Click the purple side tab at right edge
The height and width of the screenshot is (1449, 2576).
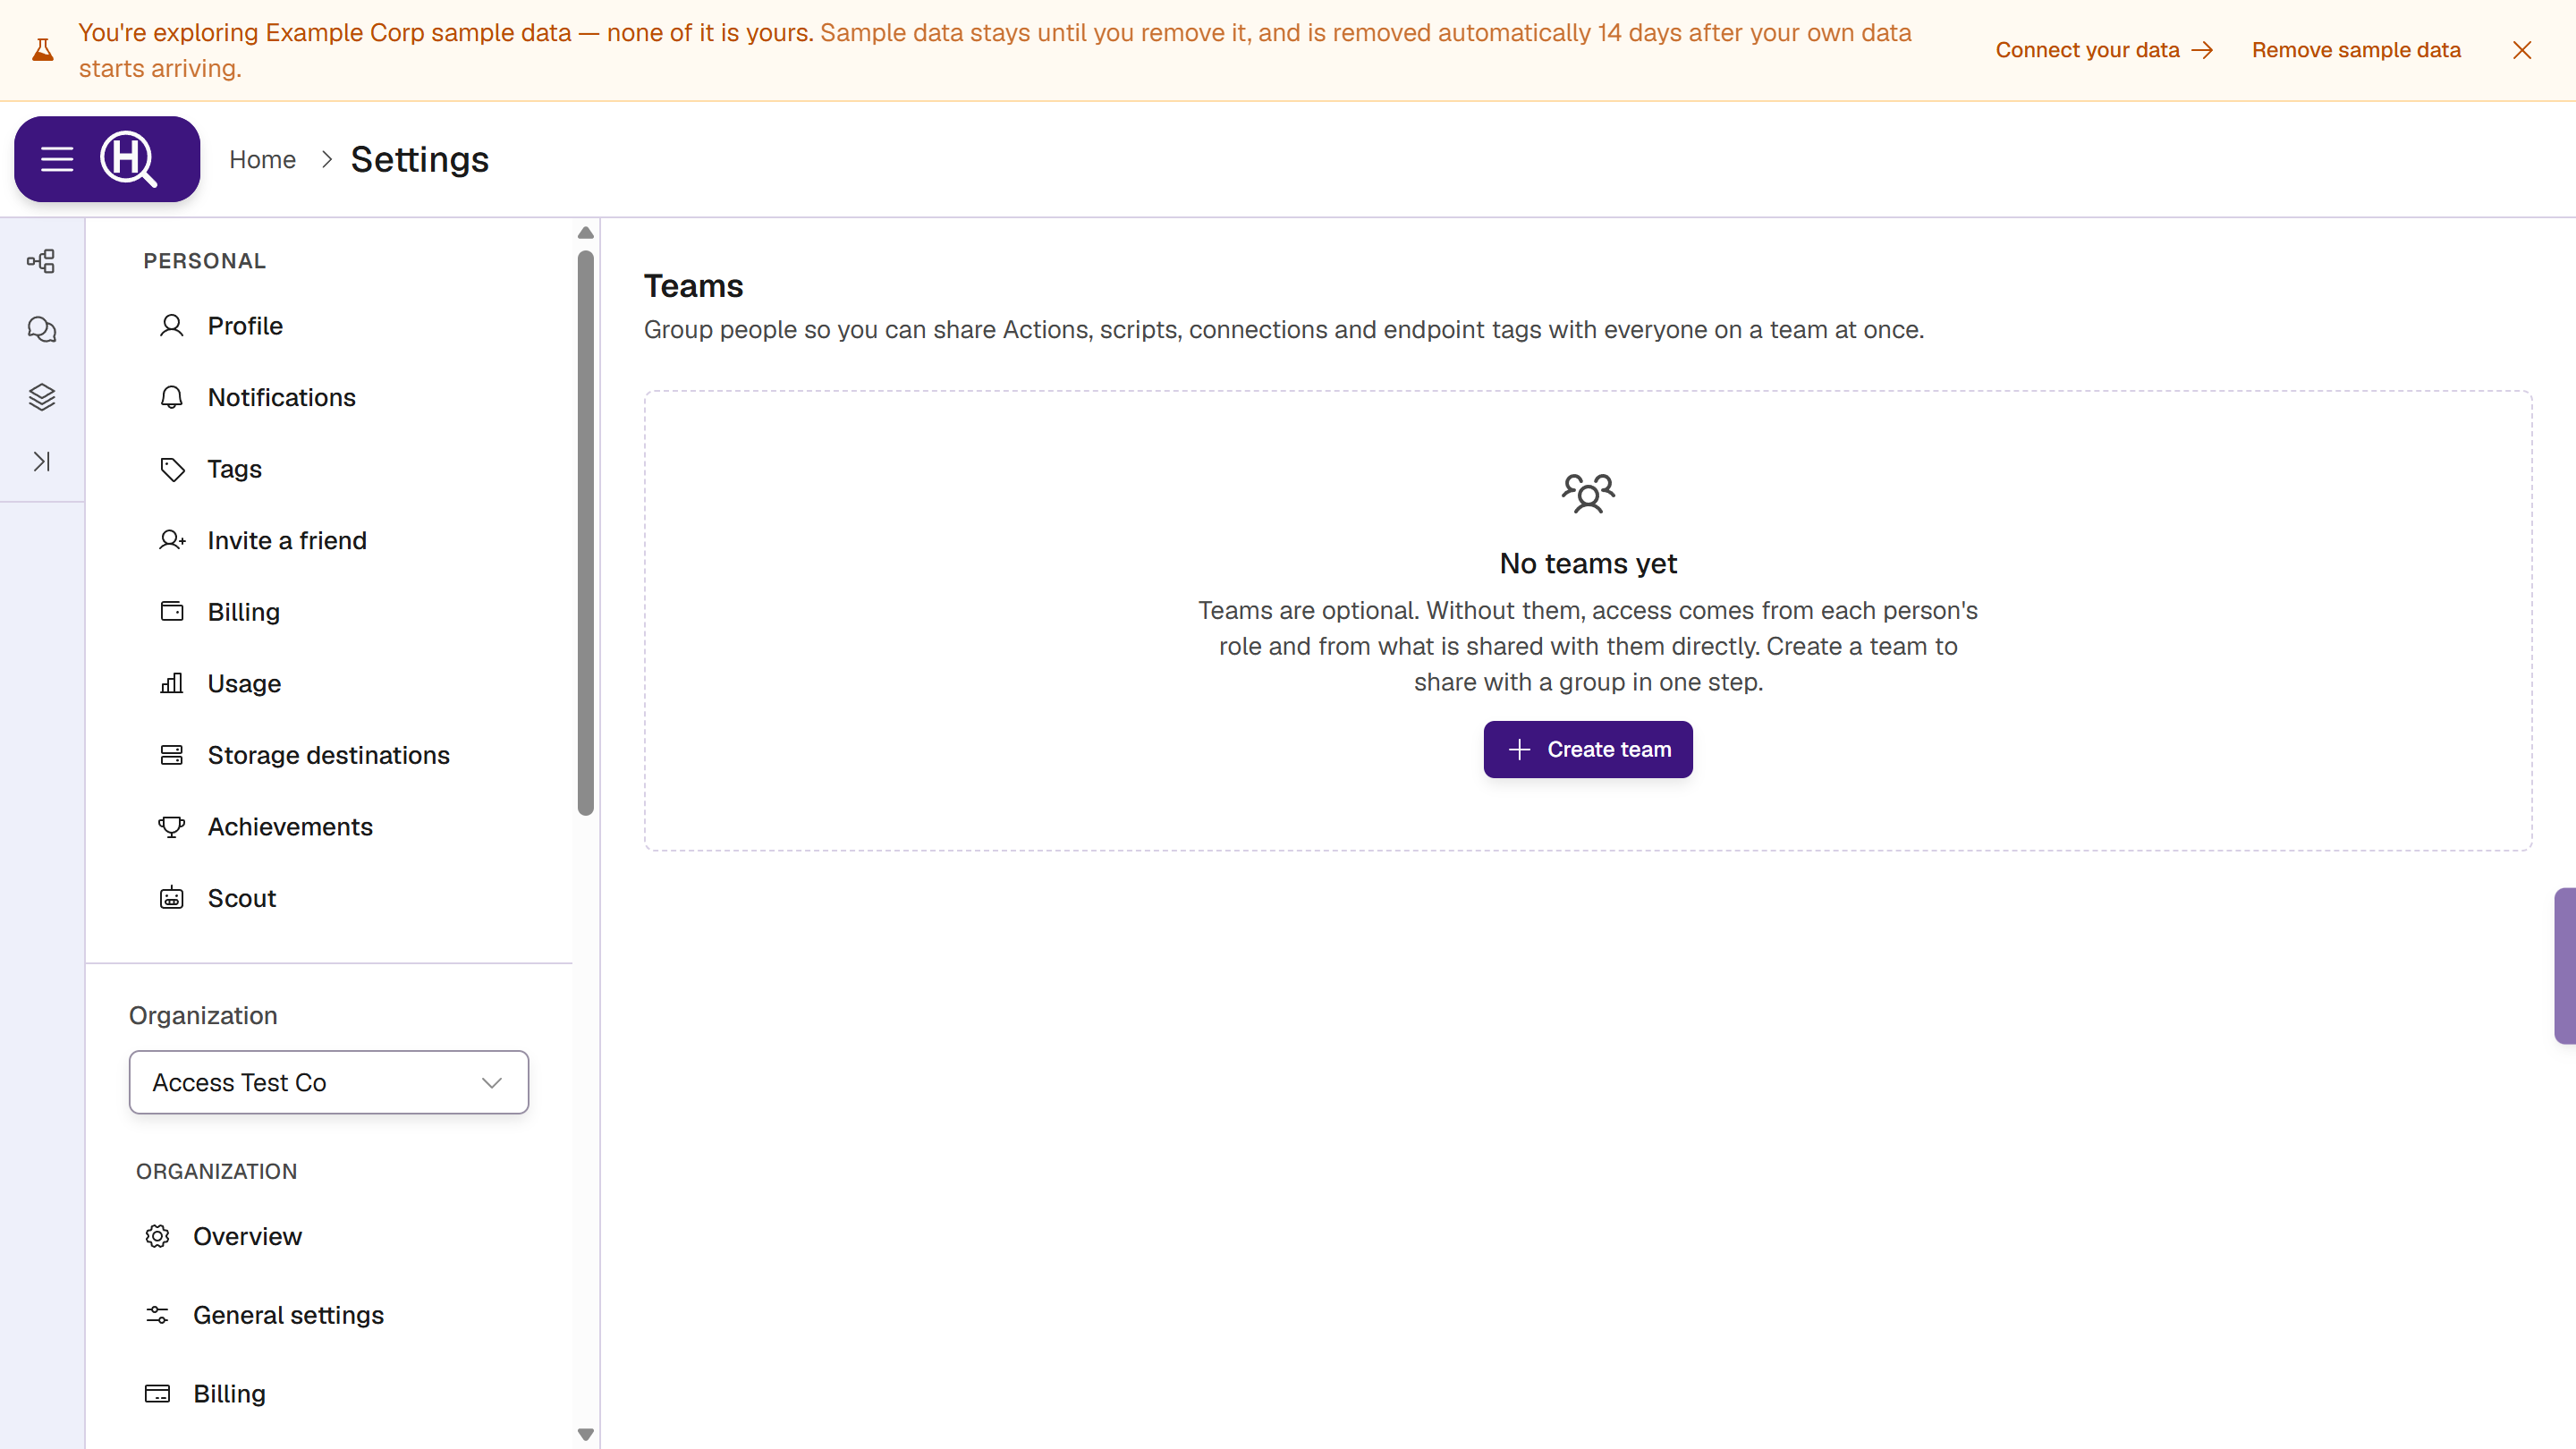pos(2565,966)
